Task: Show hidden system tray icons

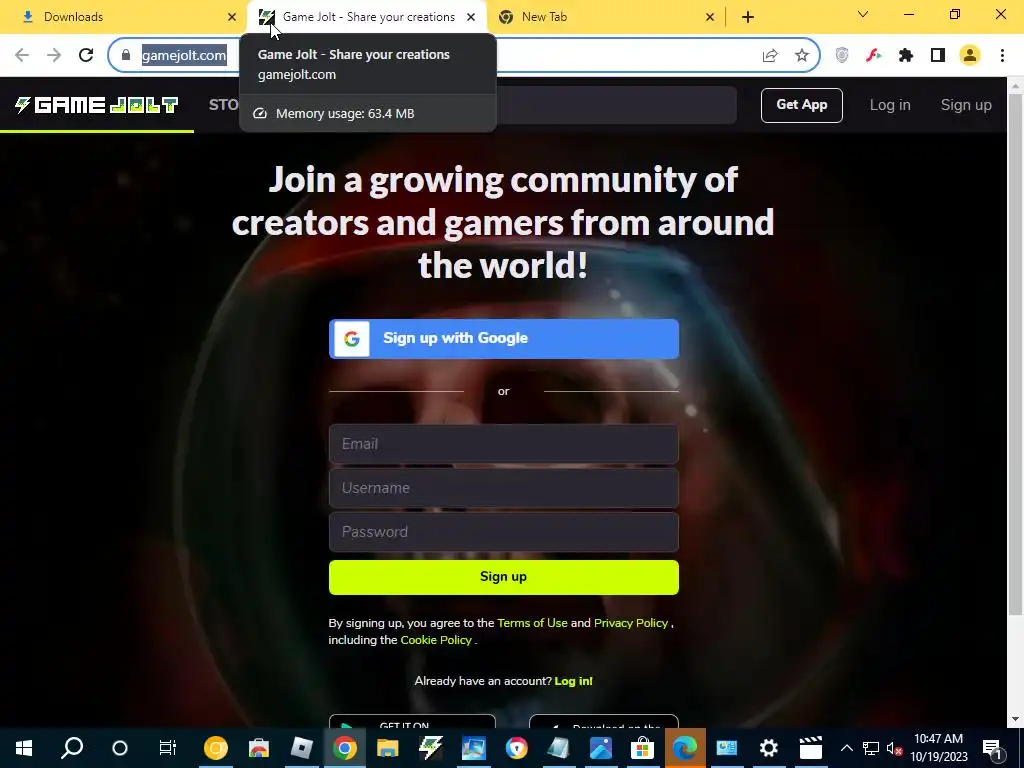Action: point(846,748)
